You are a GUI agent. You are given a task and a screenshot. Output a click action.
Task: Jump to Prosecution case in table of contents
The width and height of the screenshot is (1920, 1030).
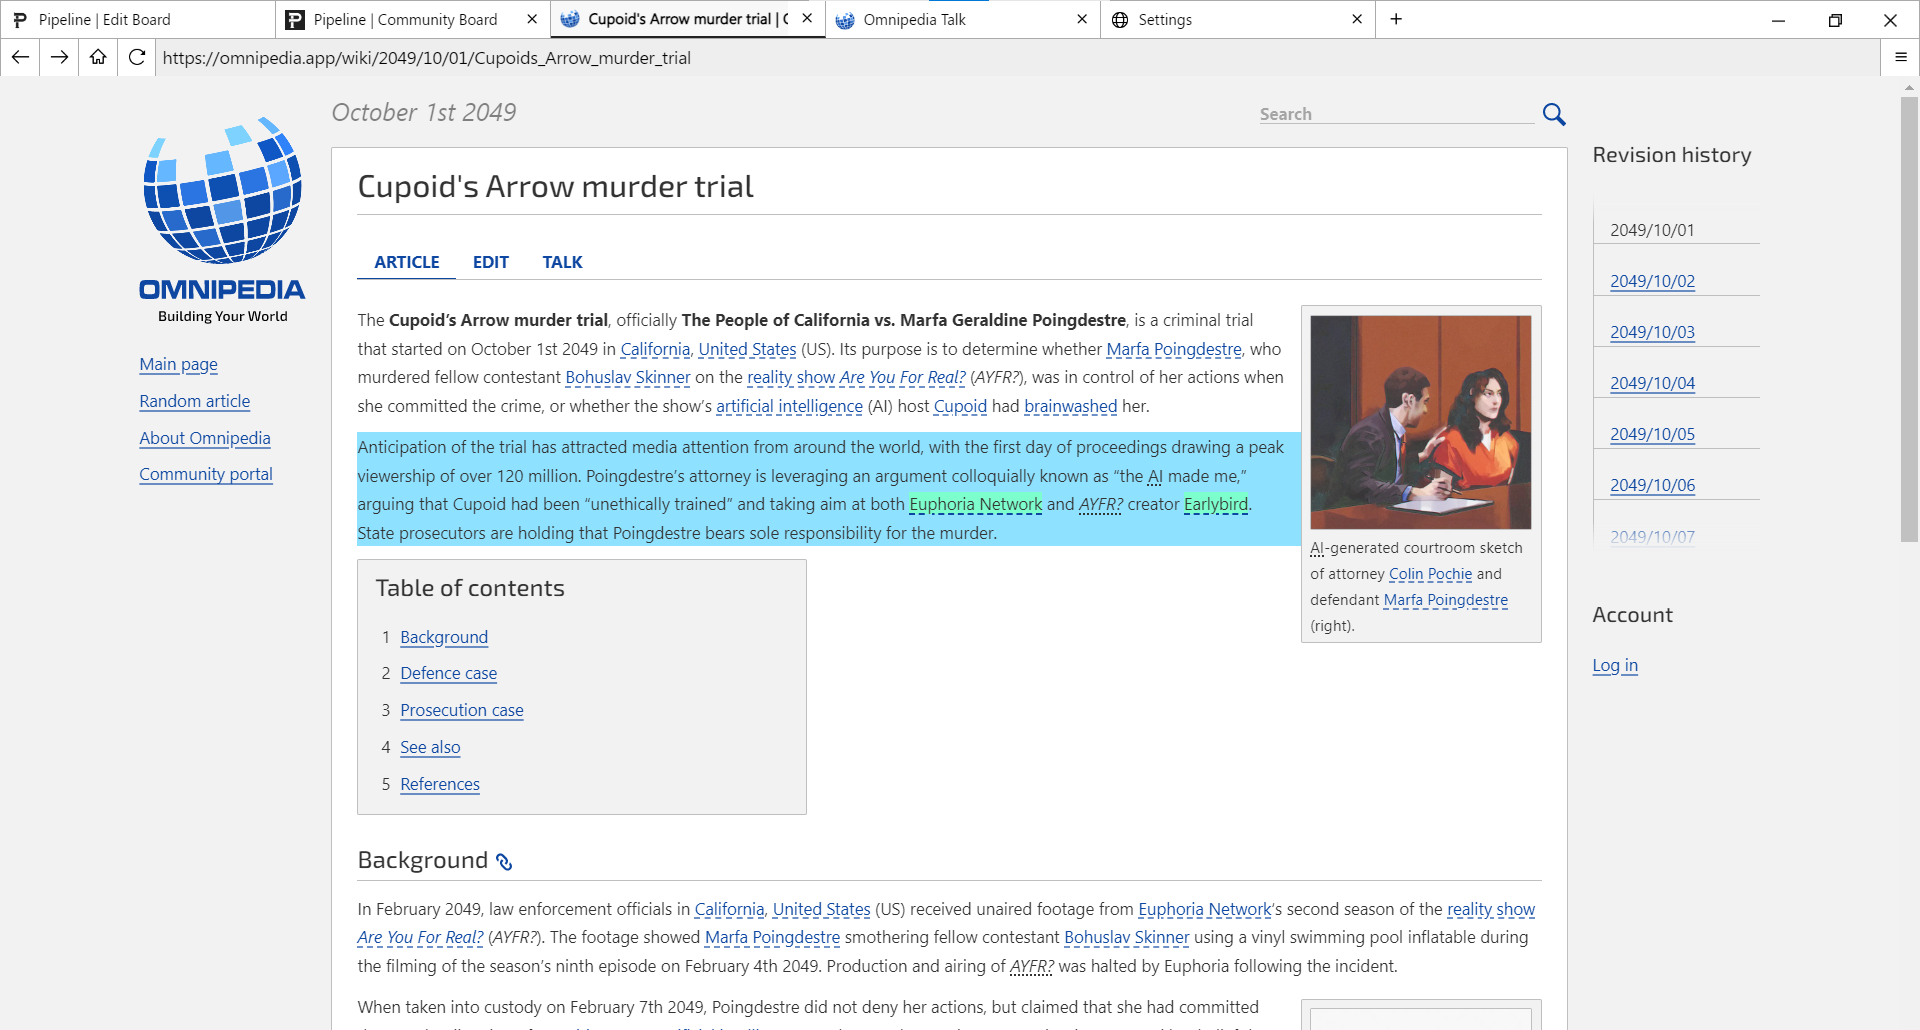coord(461,710)
